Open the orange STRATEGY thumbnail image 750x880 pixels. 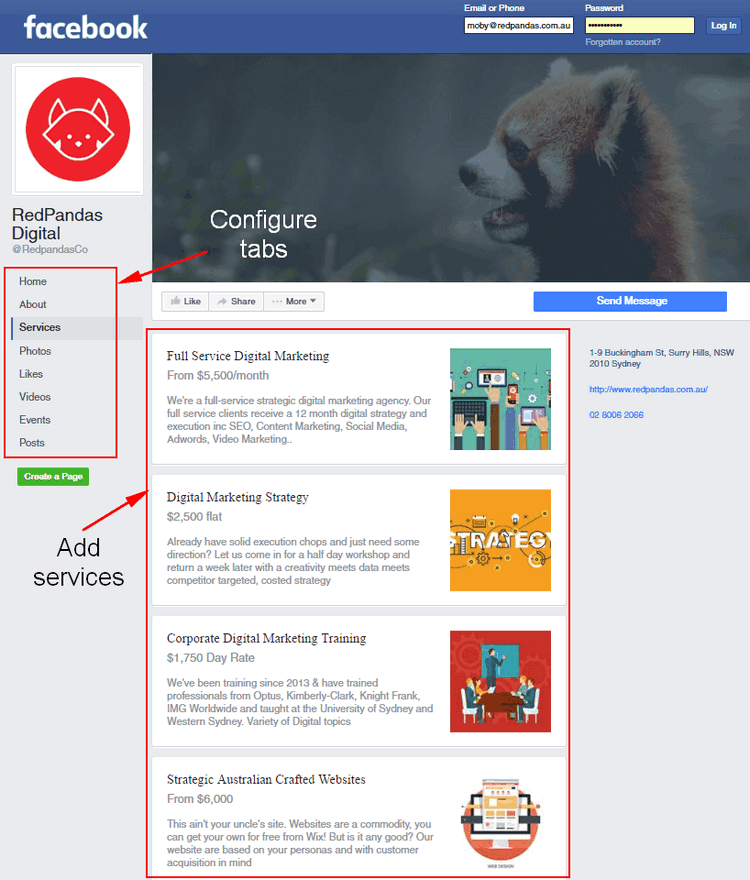500,540
